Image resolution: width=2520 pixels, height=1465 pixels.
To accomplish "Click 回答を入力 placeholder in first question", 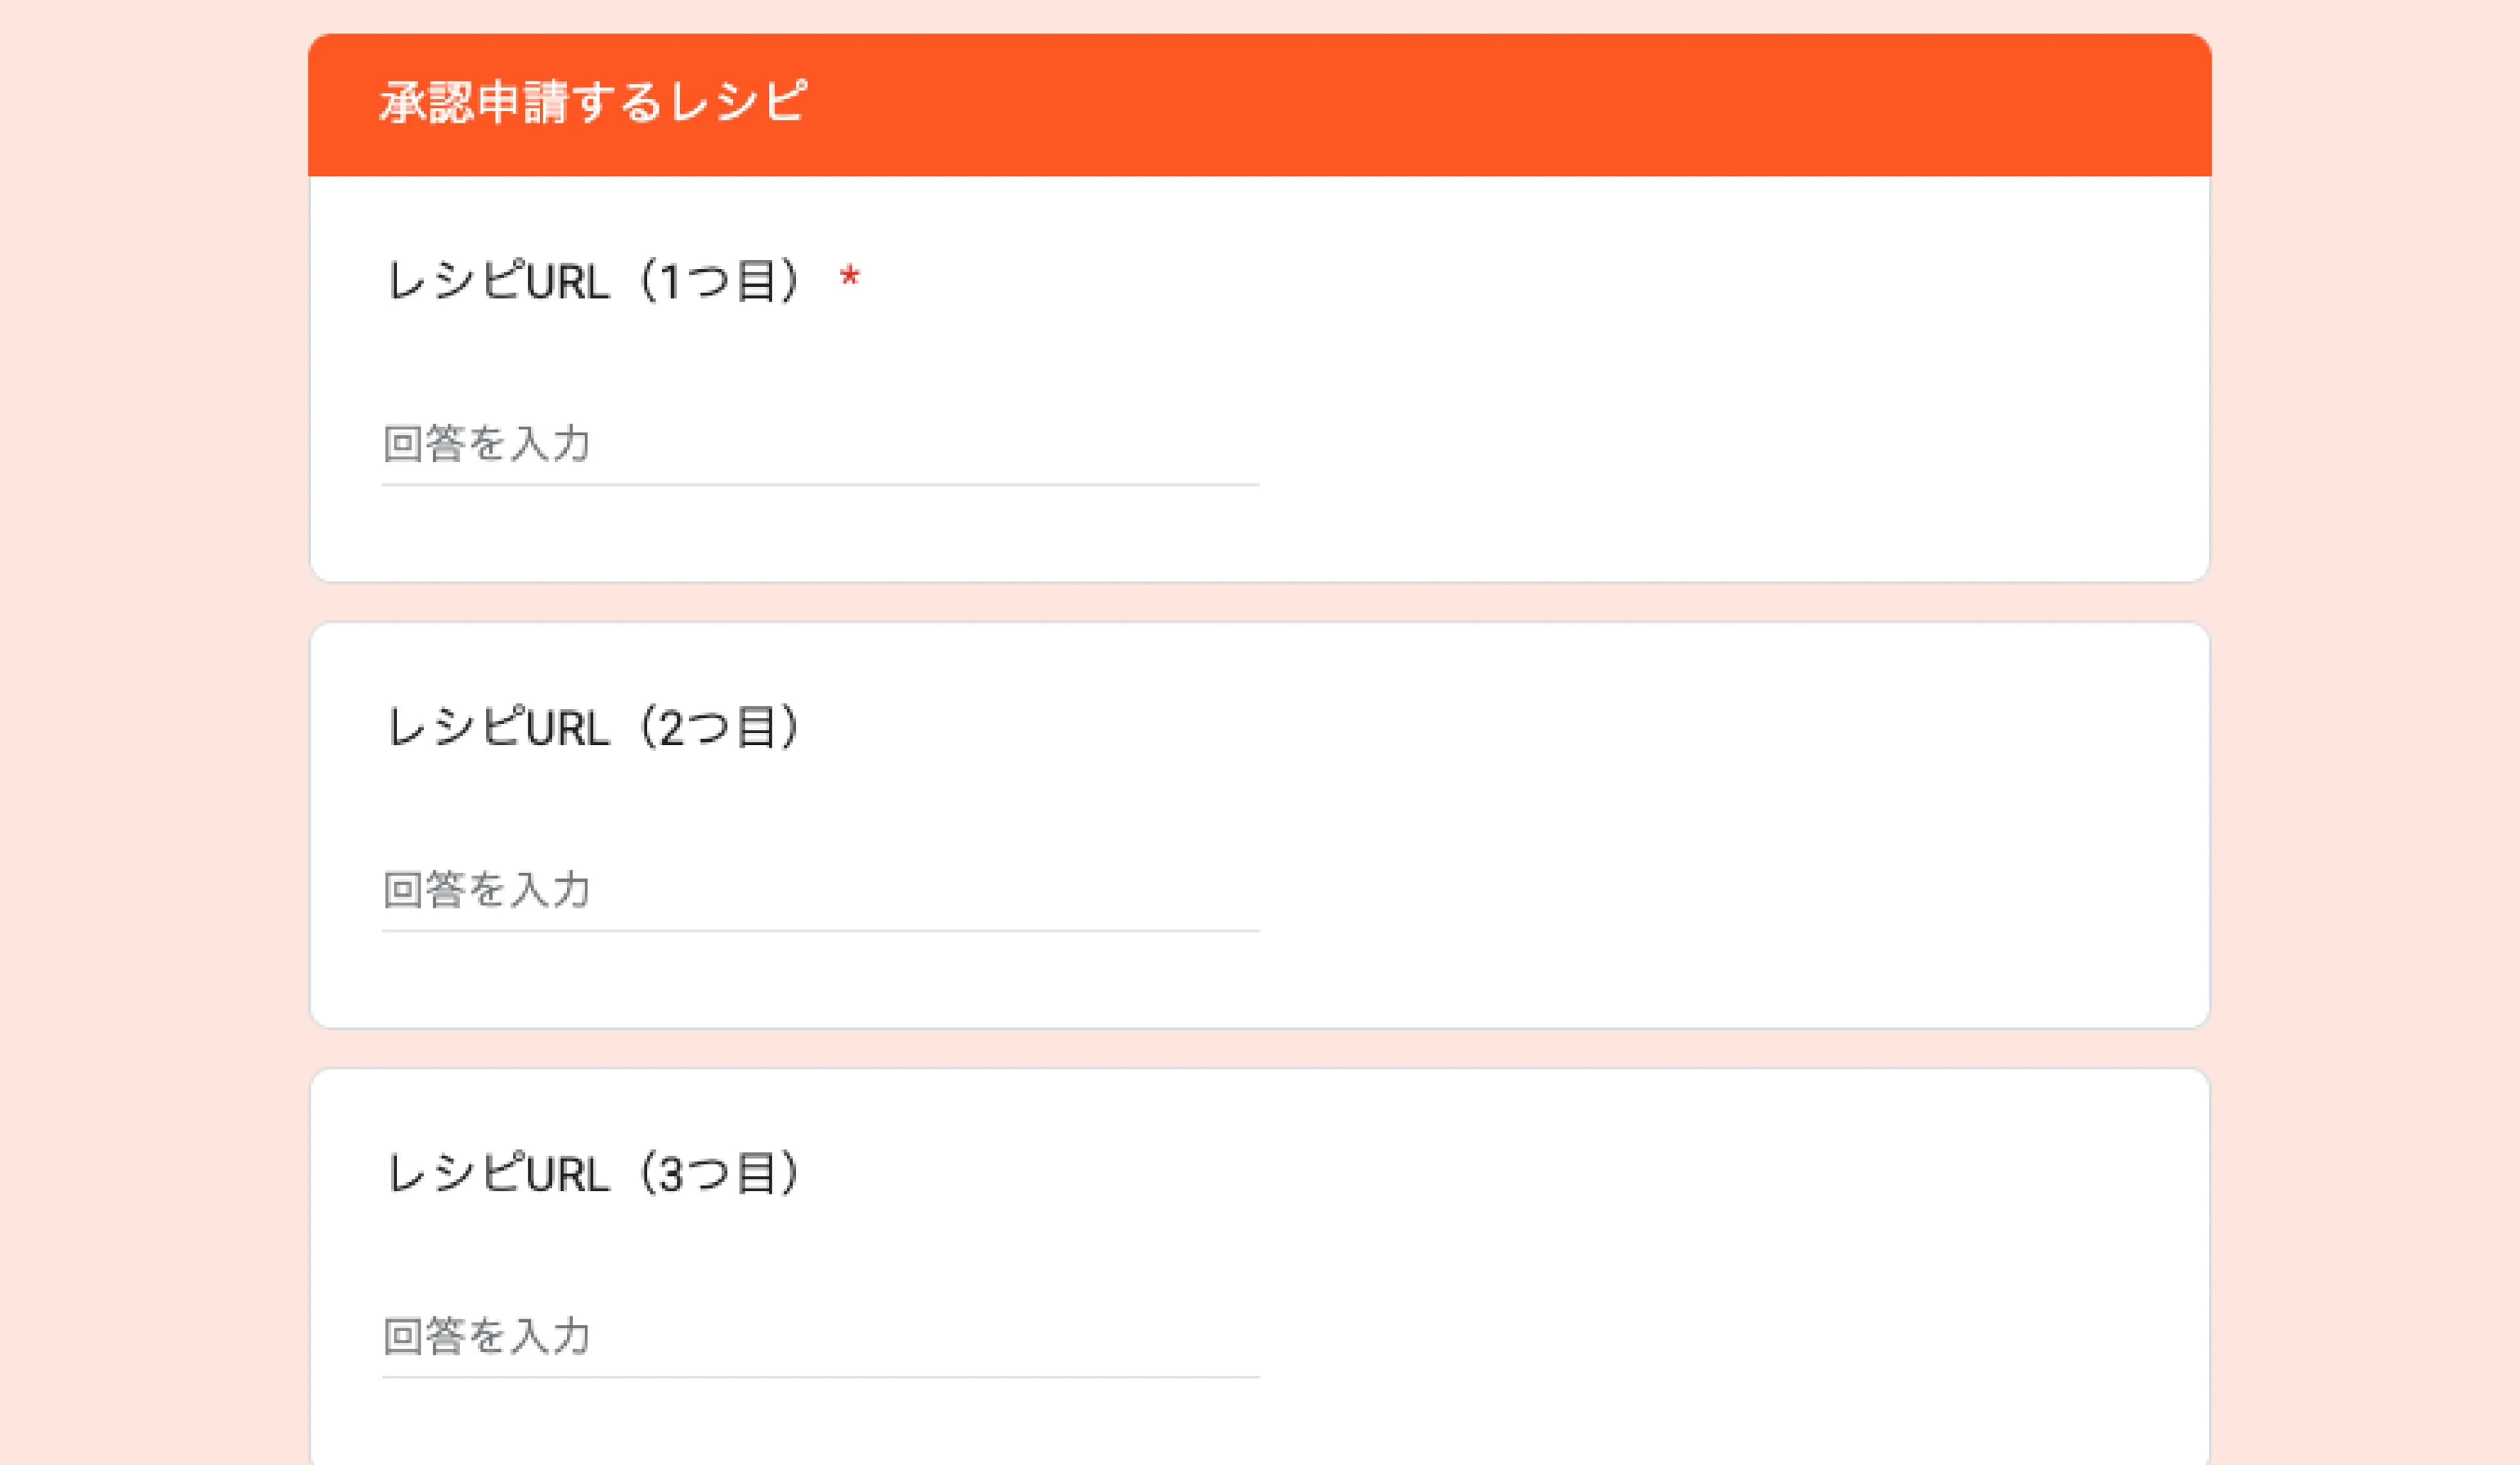I will coord(487,444).
